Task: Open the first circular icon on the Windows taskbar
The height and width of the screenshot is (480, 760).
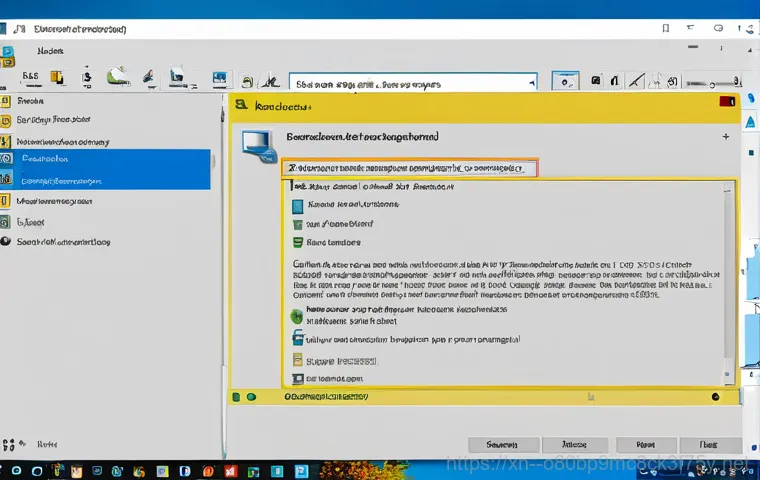Action: pyautogui.click(x=16, y=471)
